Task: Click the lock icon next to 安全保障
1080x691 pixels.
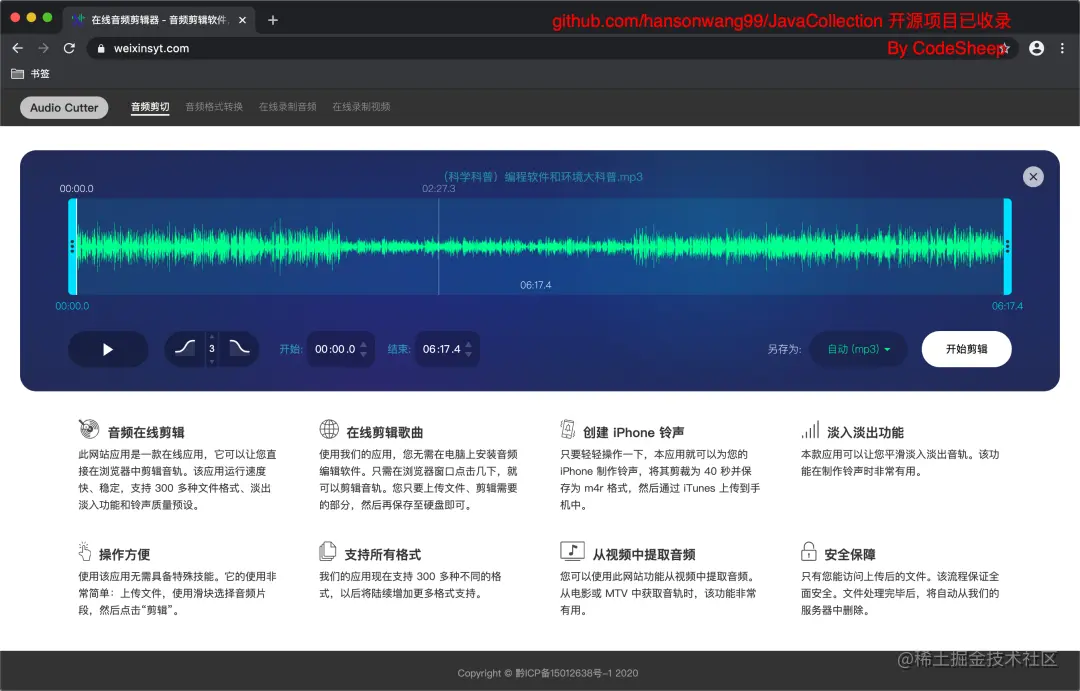Action: tap(809, 553)
